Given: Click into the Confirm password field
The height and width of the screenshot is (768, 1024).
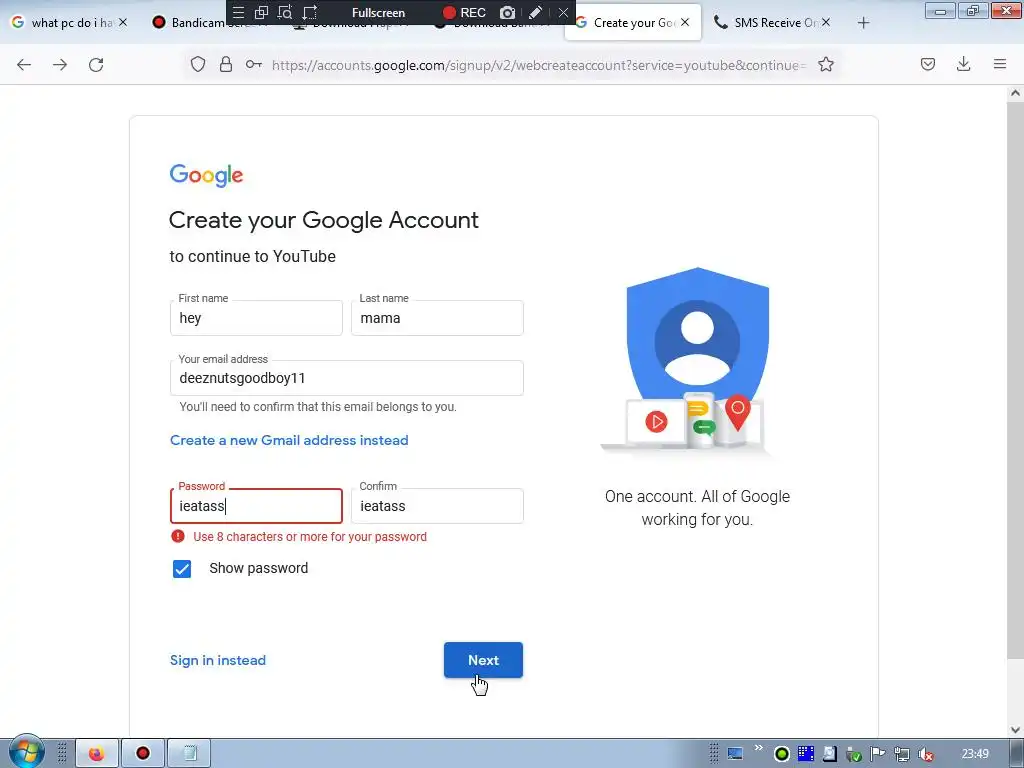Looking at the screenshot, I should pos(437,506).
